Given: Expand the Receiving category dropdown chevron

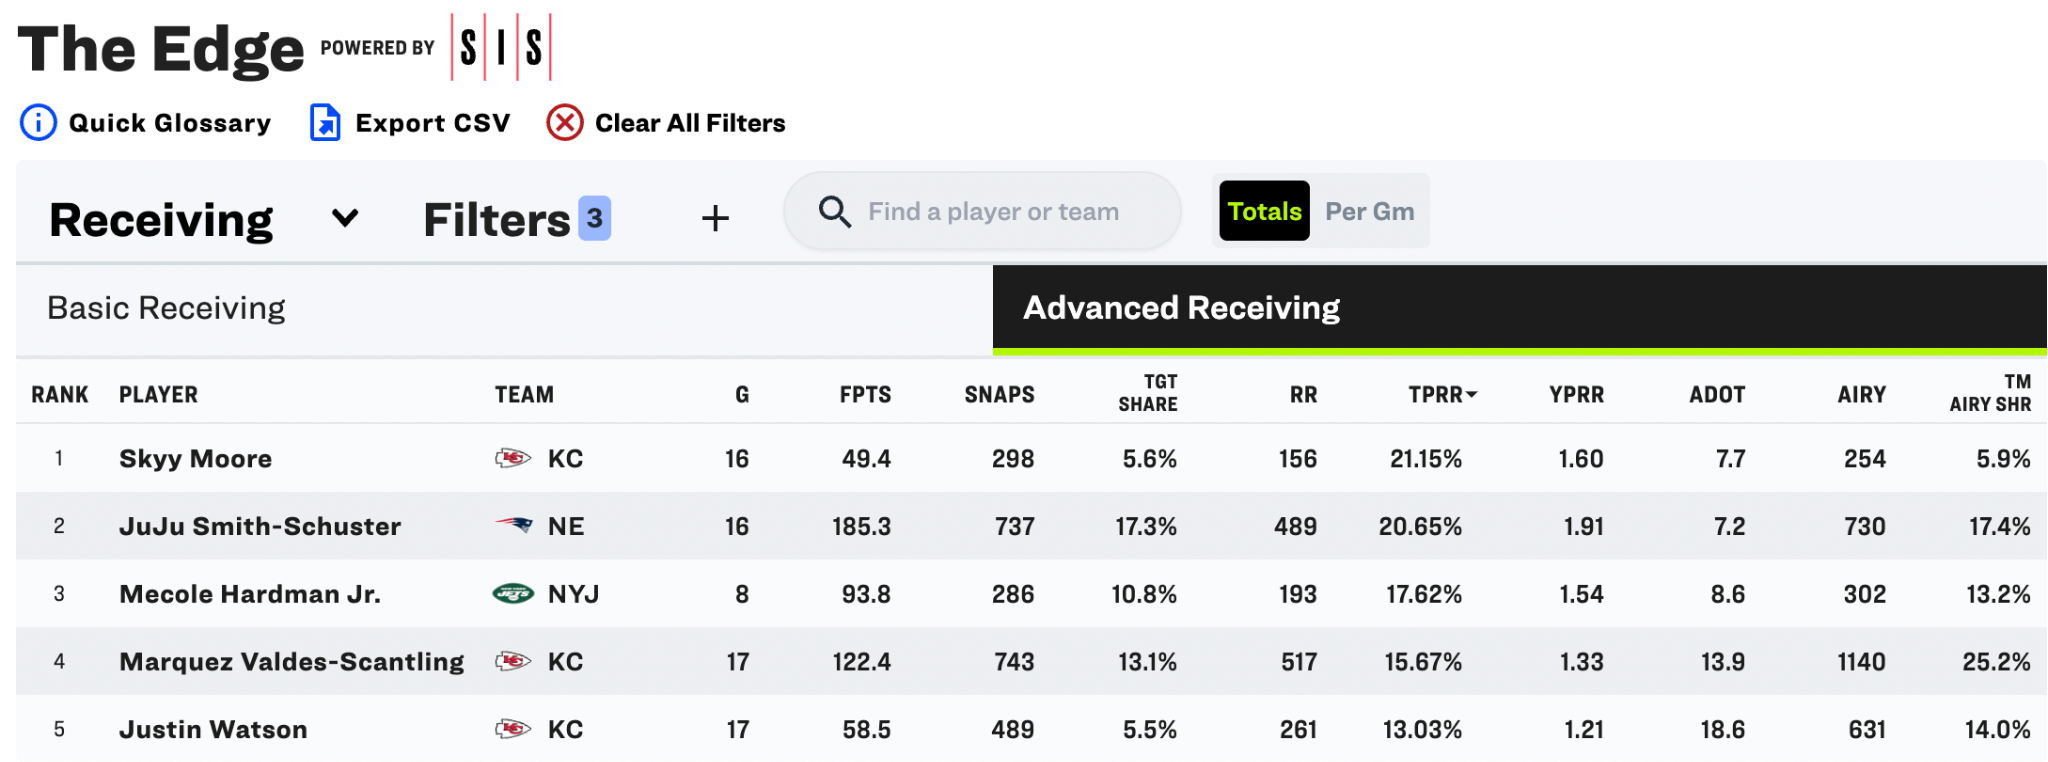Looking at the screenshot, I should click(345, 218).
